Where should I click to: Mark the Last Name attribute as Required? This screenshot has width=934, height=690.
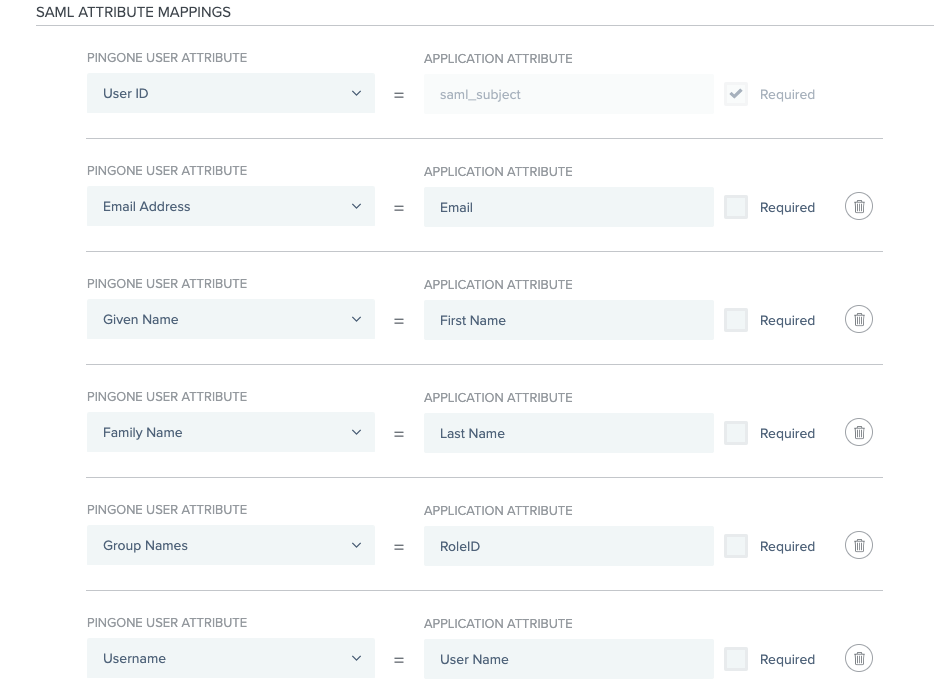click(x=736, y=433)
